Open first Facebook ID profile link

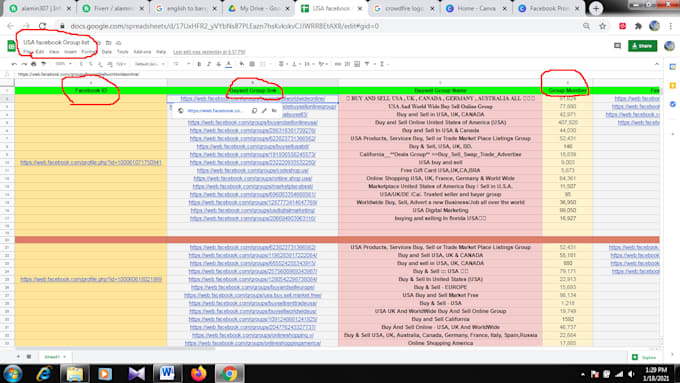91,163
